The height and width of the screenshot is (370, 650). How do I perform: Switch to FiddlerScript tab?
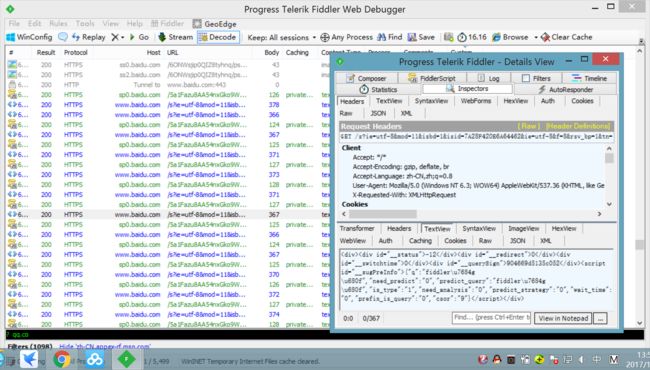[x=432, y=78]
